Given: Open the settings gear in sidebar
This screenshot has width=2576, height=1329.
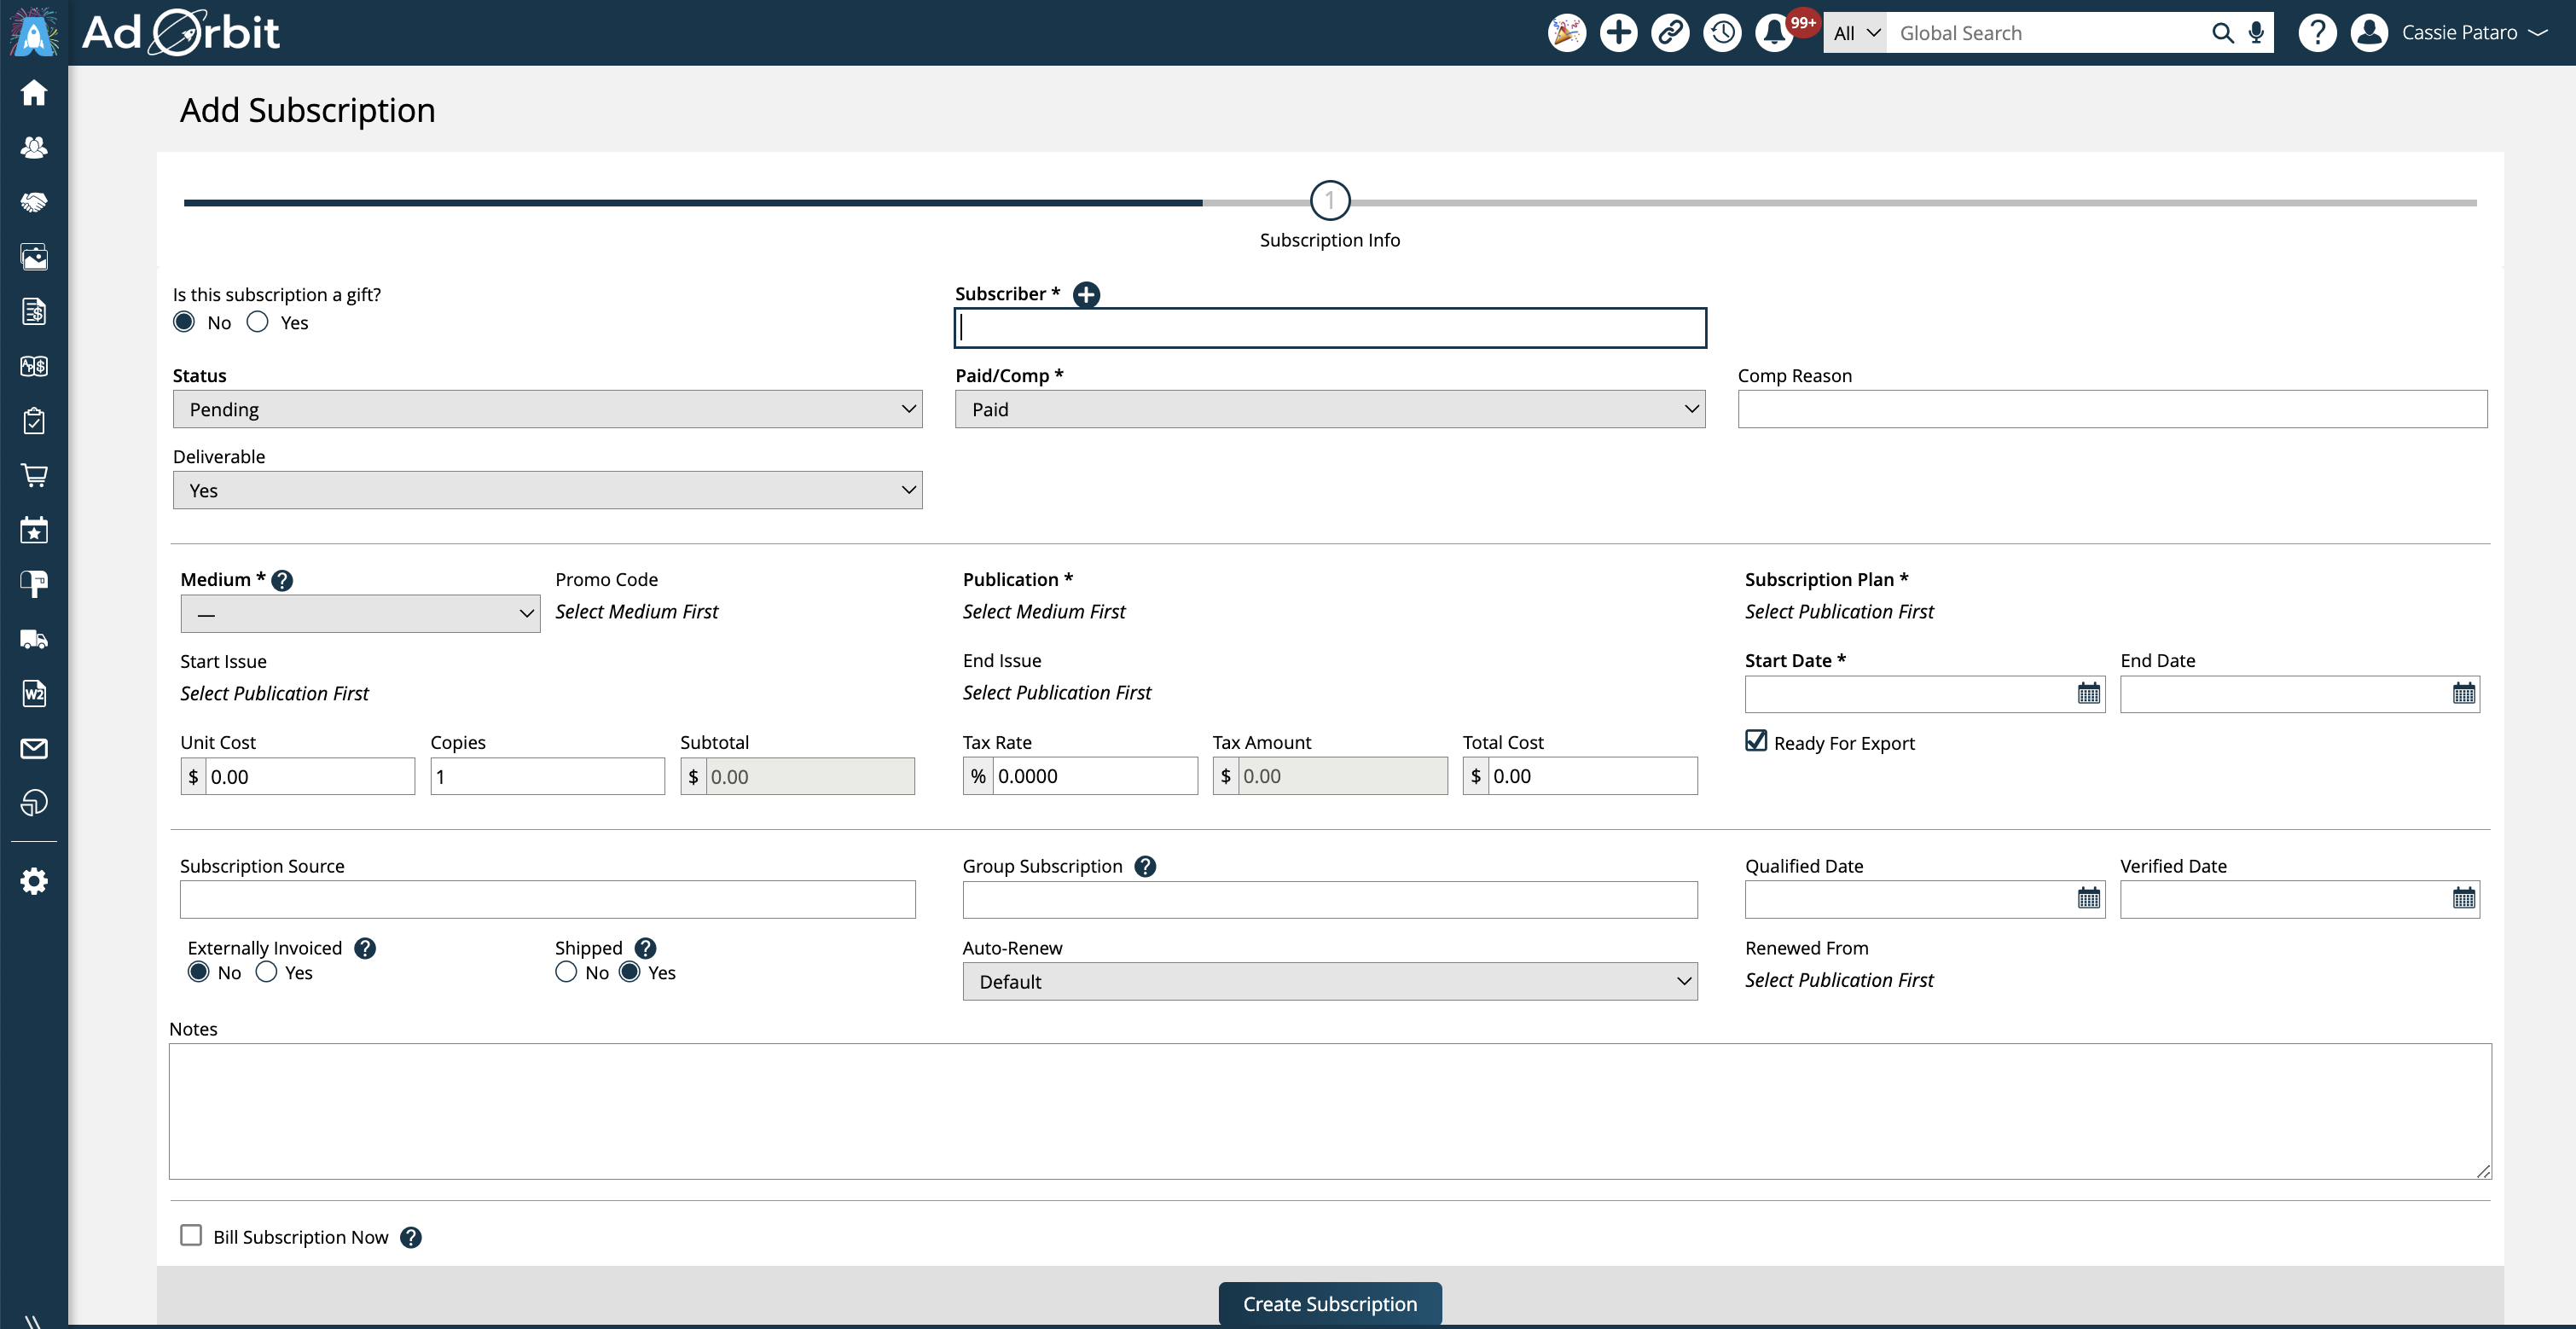Looking at the screenshot, I should [x=34, y=881].
